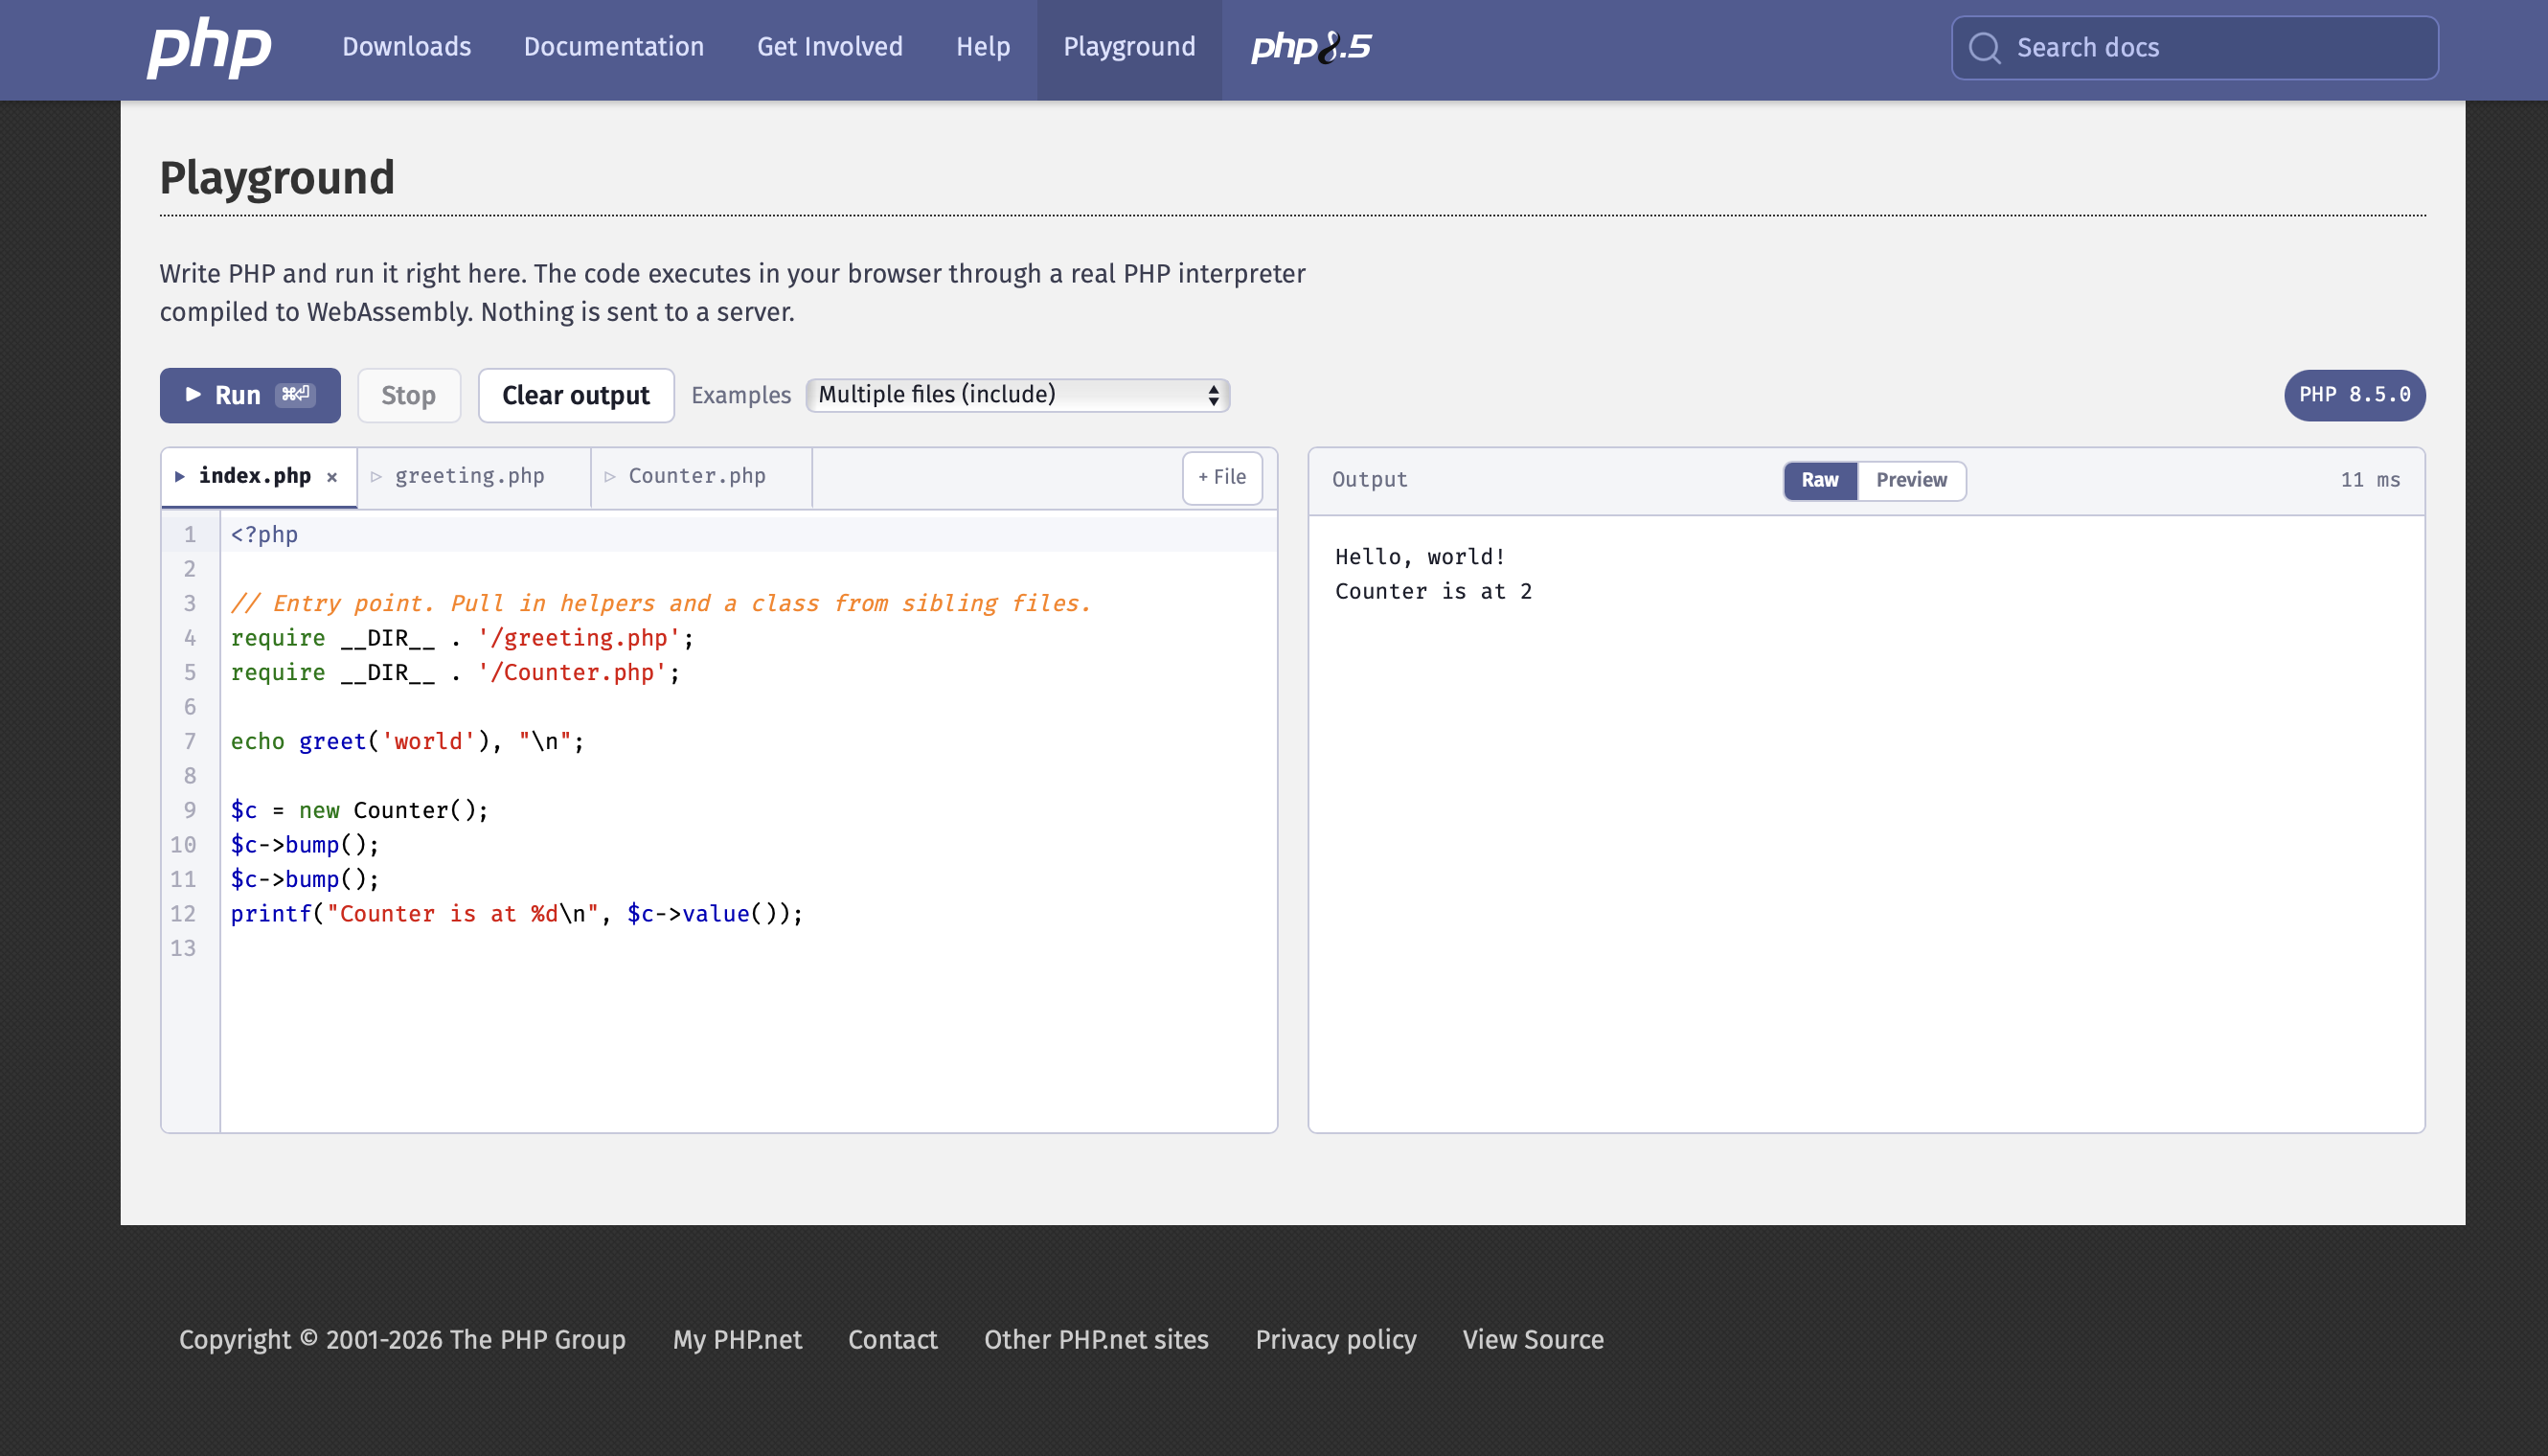Click the php logo in header
2548x1456 pixels.
click(x=209, y=47)
